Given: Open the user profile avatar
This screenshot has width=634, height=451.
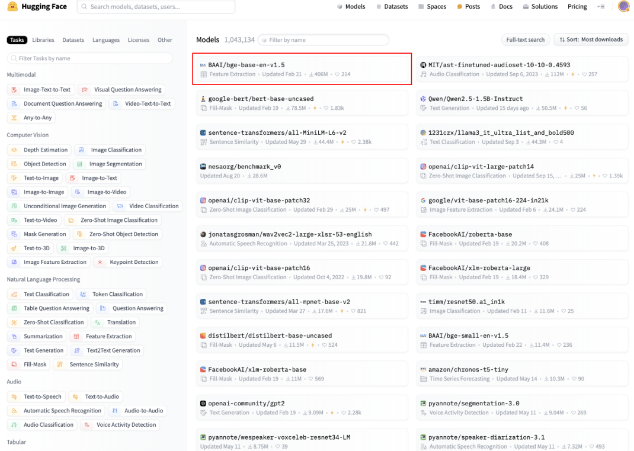Looking at the screenshot, I should tap(624, 6).
